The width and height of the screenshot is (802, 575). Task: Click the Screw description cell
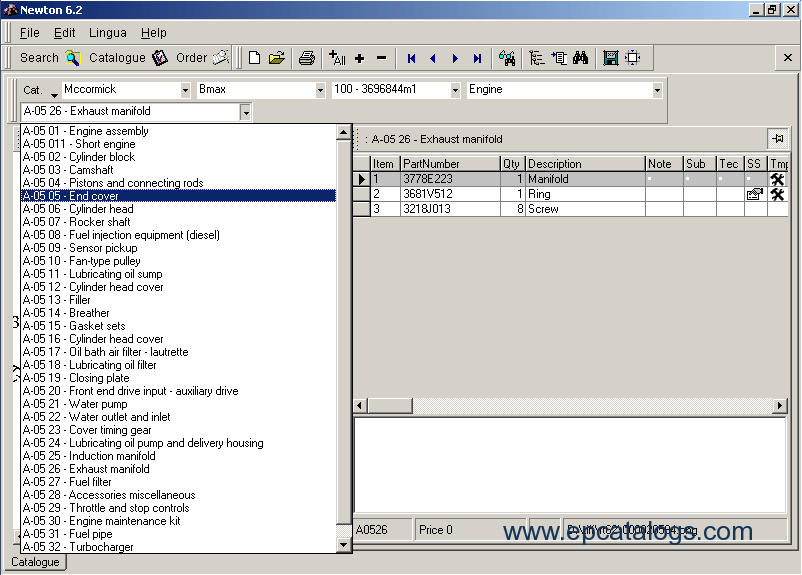coord(585,209)
